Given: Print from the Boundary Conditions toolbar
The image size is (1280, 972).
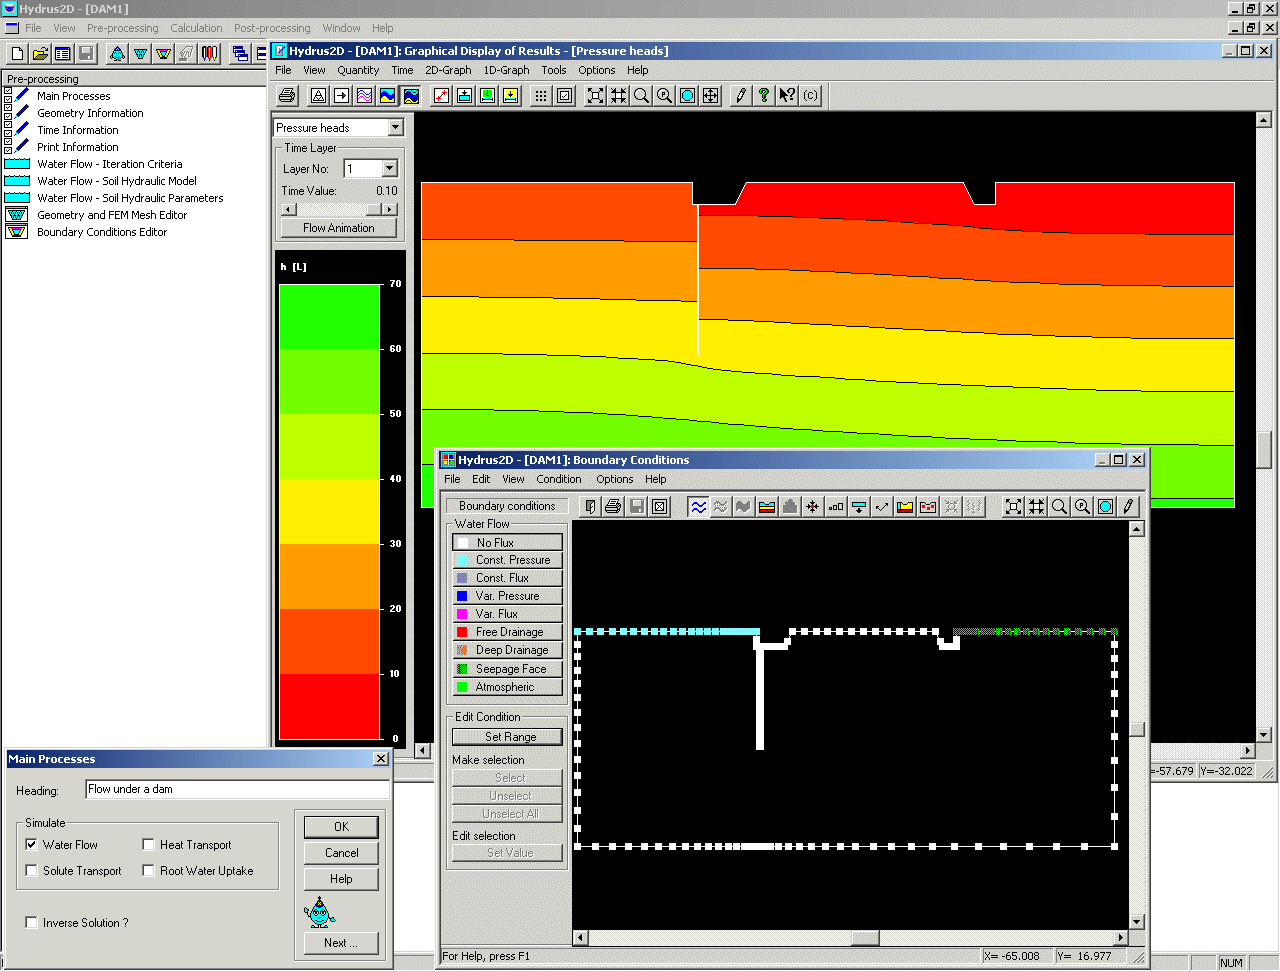Looking at the screenshot, I should pyautogui.click(x=613, y=507).
